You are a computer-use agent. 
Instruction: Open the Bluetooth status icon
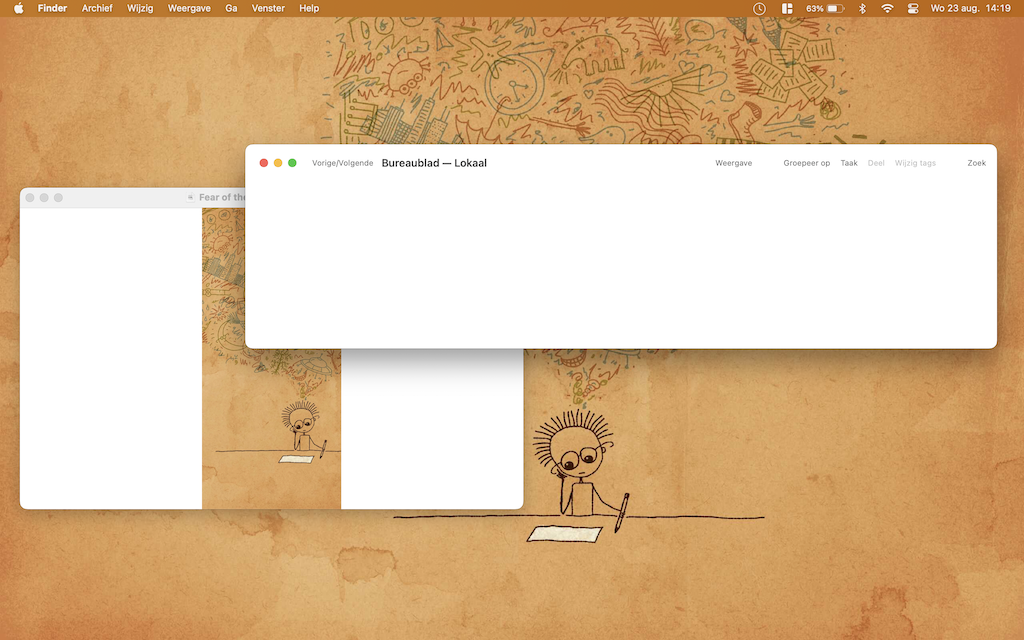[862, 8]
